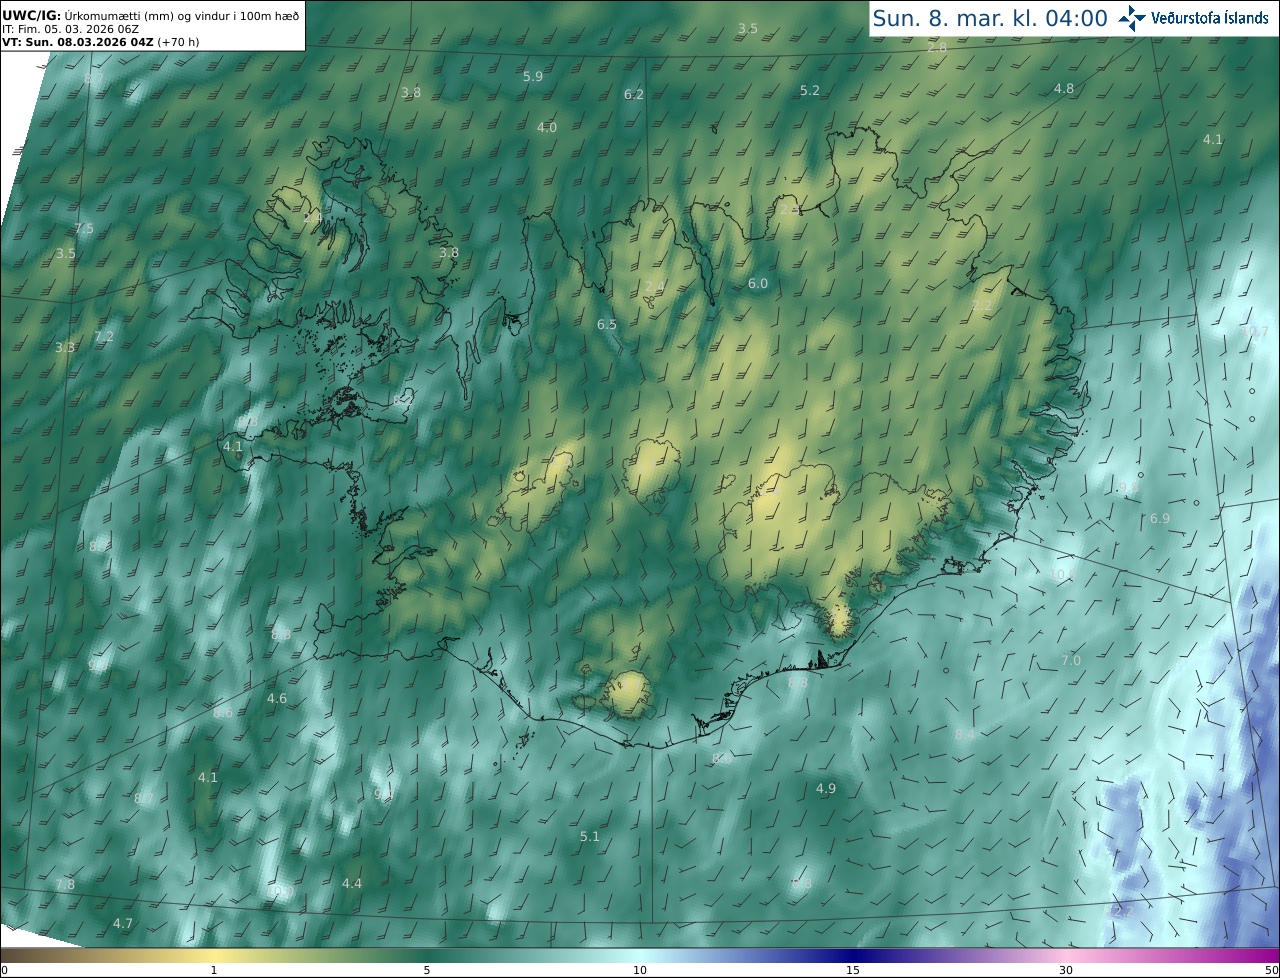
Task: Click the map value "5.2"
Action: (810, 91)
